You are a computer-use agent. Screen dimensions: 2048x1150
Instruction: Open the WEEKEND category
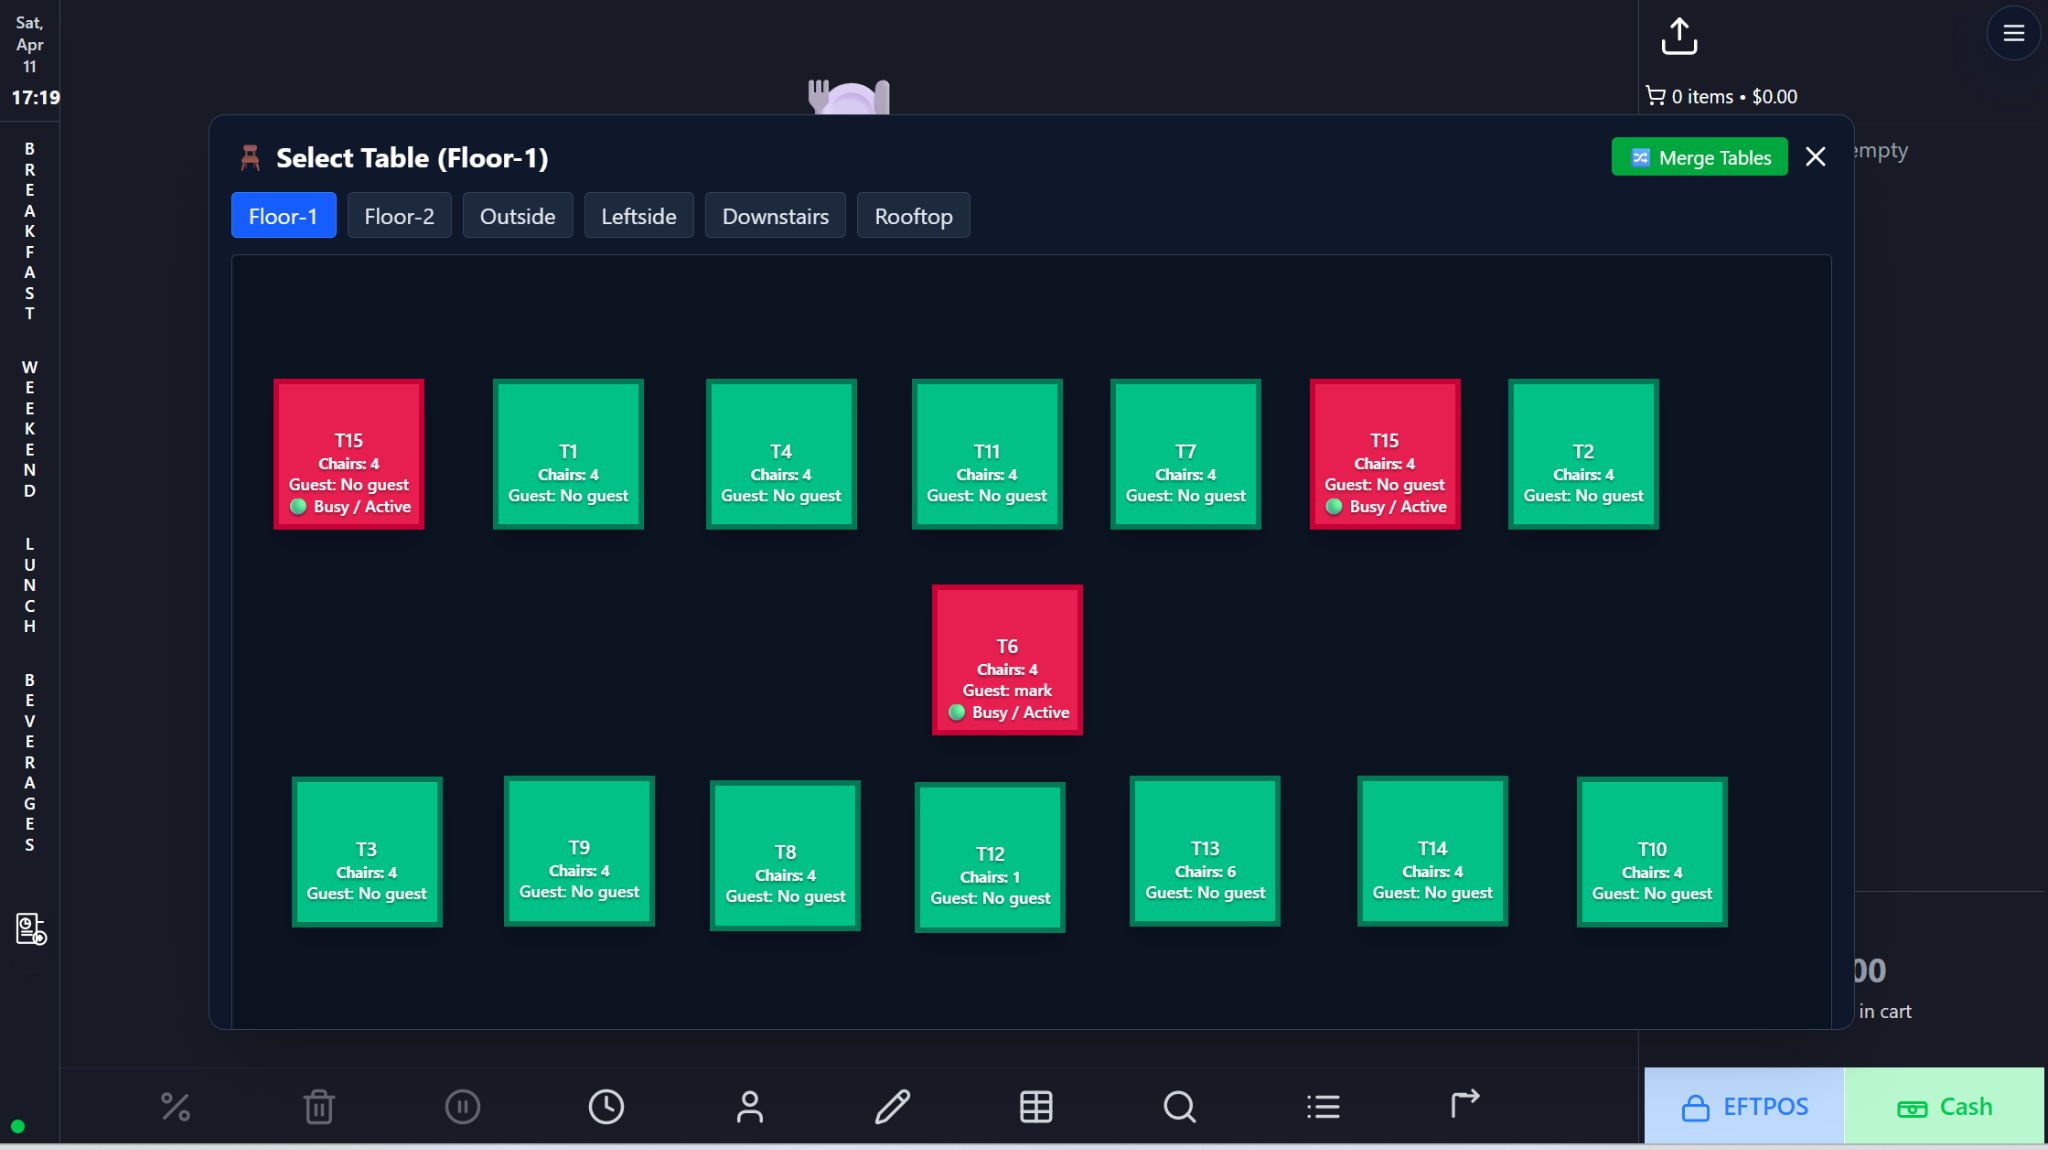point(30,429)
